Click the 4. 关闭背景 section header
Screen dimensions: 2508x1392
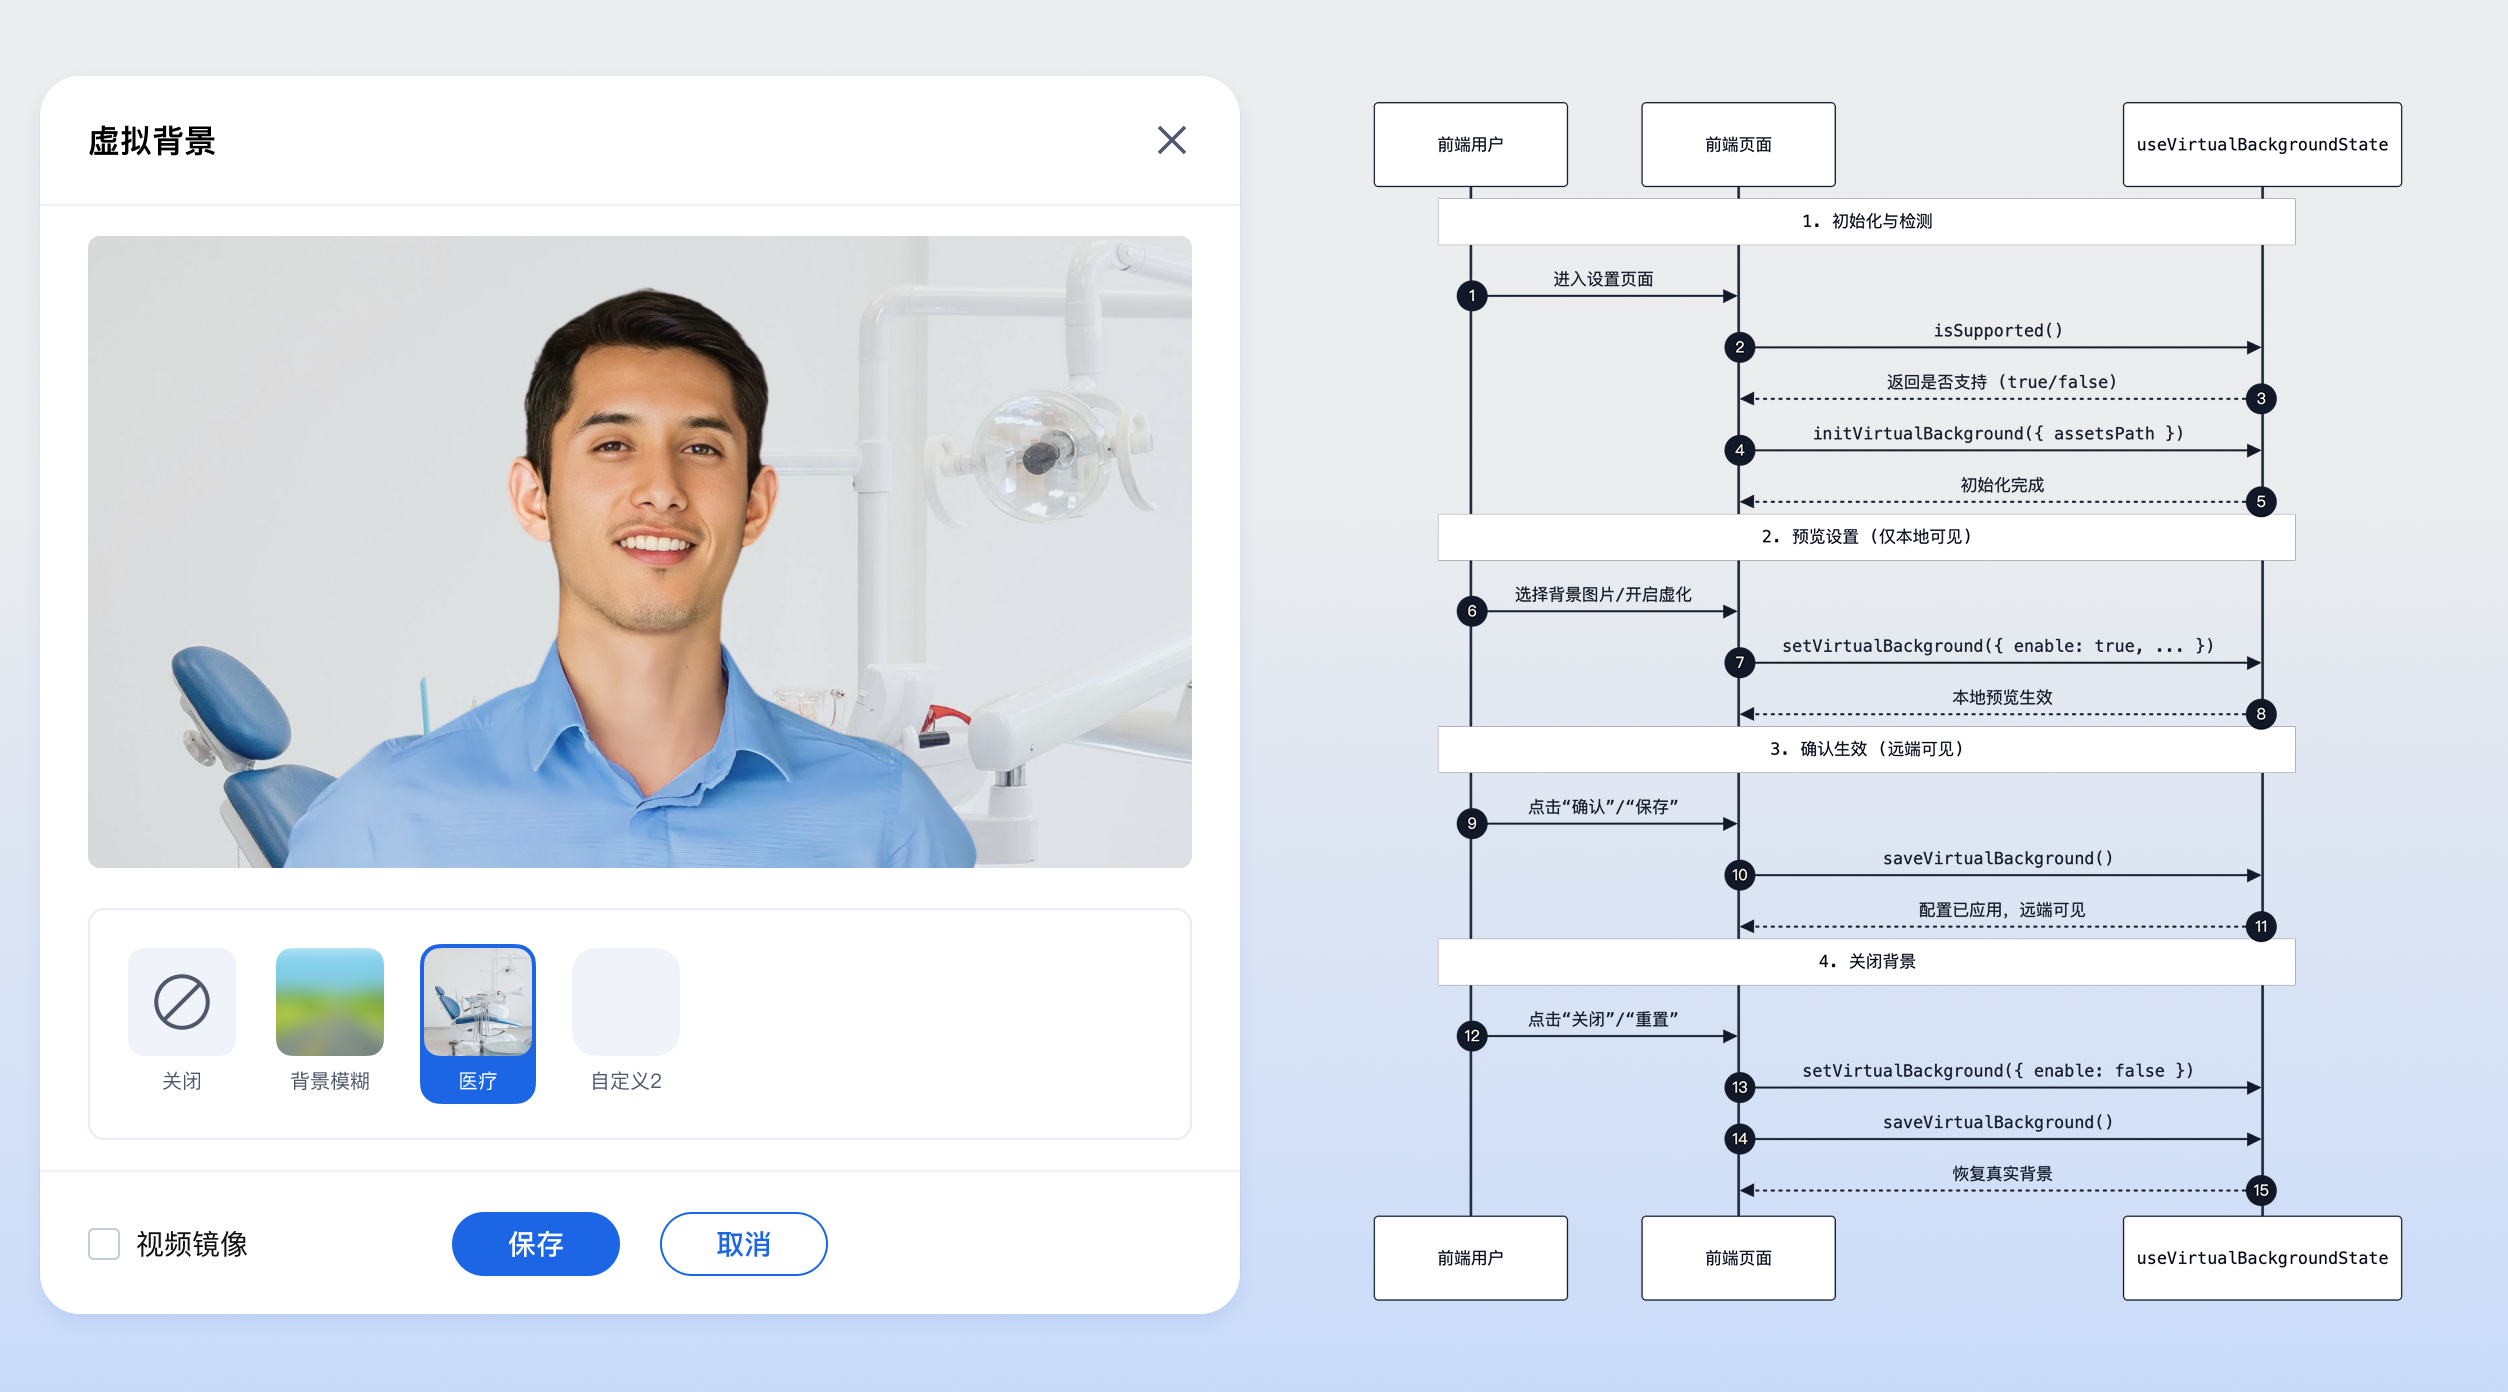click(1866, 961)
